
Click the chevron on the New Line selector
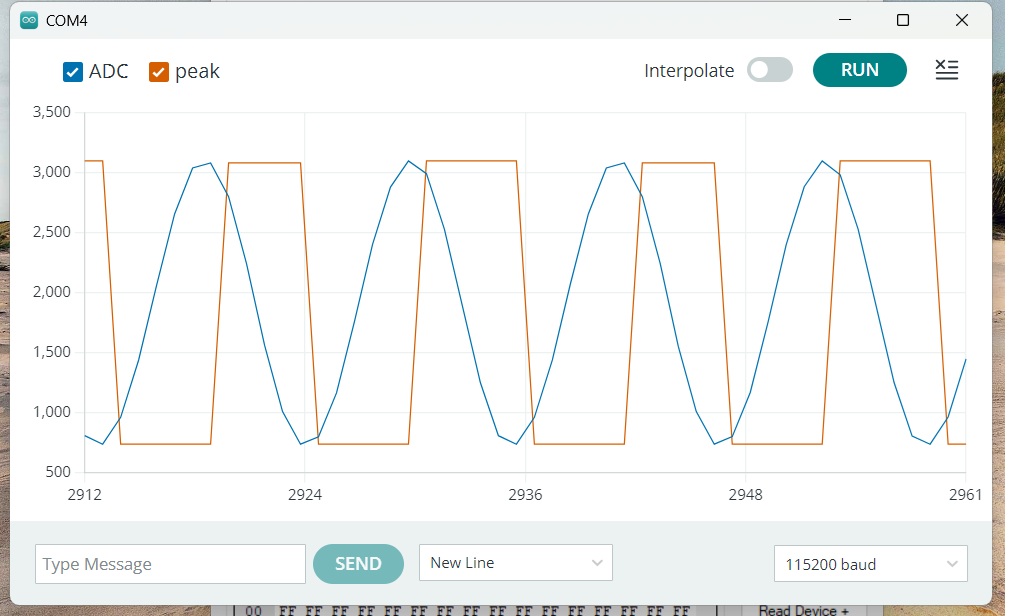point(596,562)
